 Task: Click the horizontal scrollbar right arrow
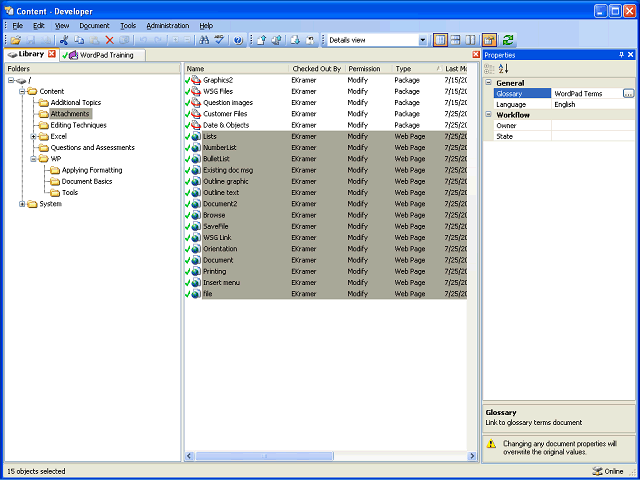click(x=472, y=456)
